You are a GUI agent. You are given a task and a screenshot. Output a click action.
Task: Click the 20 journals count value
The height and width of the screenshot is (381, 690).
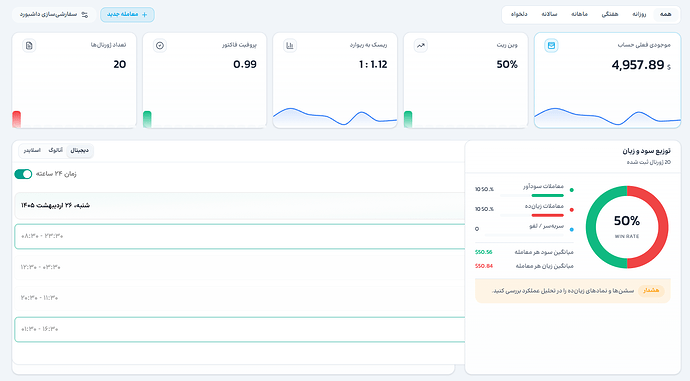[x=120, y=65]
